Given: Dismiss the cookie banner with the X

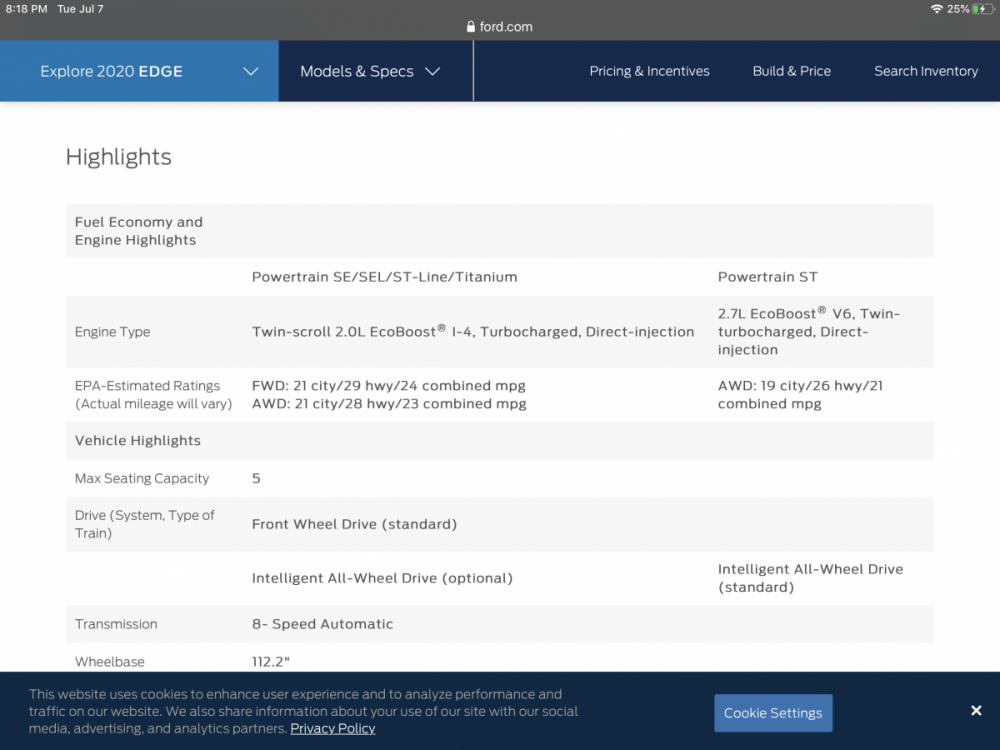Looking at the screenshot, I should (x=975, y=710).
